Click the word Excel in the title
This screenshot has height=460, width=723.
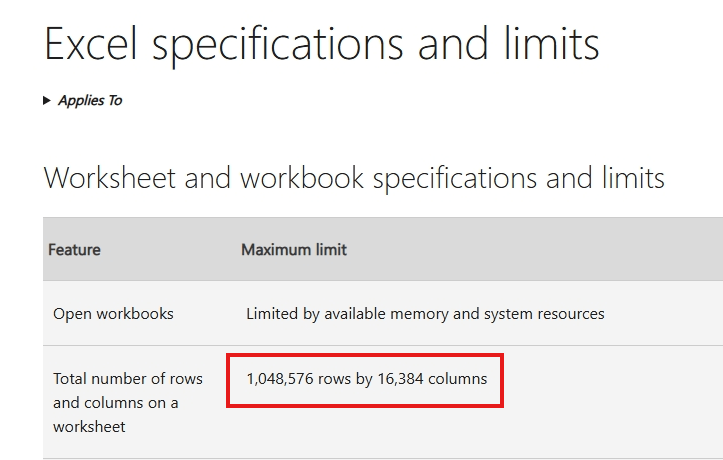91,44
